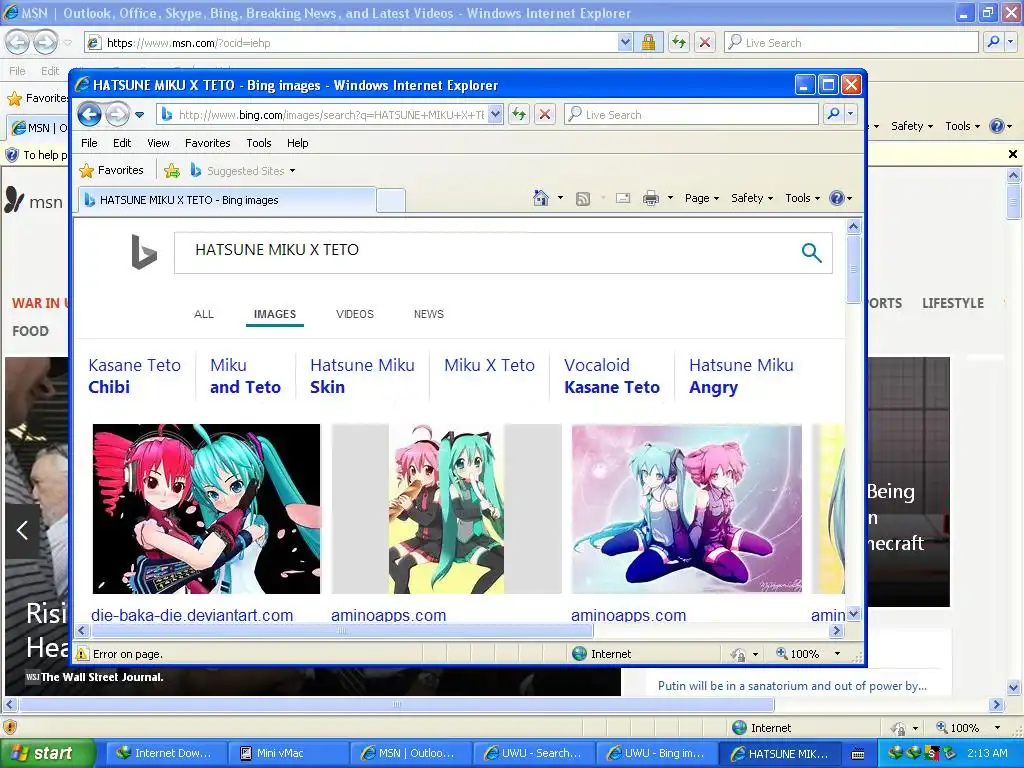Open Home button dropdown arrow in Bing window
This screenshot has height=768, width=1024.
click(560, 198)
